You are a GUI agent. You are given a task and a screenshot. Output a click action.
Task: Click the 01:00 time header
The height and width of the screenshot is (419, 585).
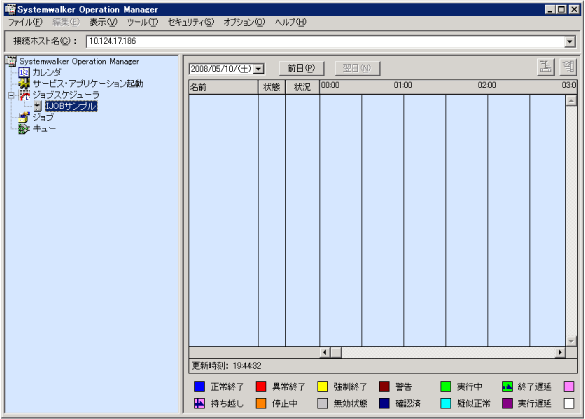403,85
